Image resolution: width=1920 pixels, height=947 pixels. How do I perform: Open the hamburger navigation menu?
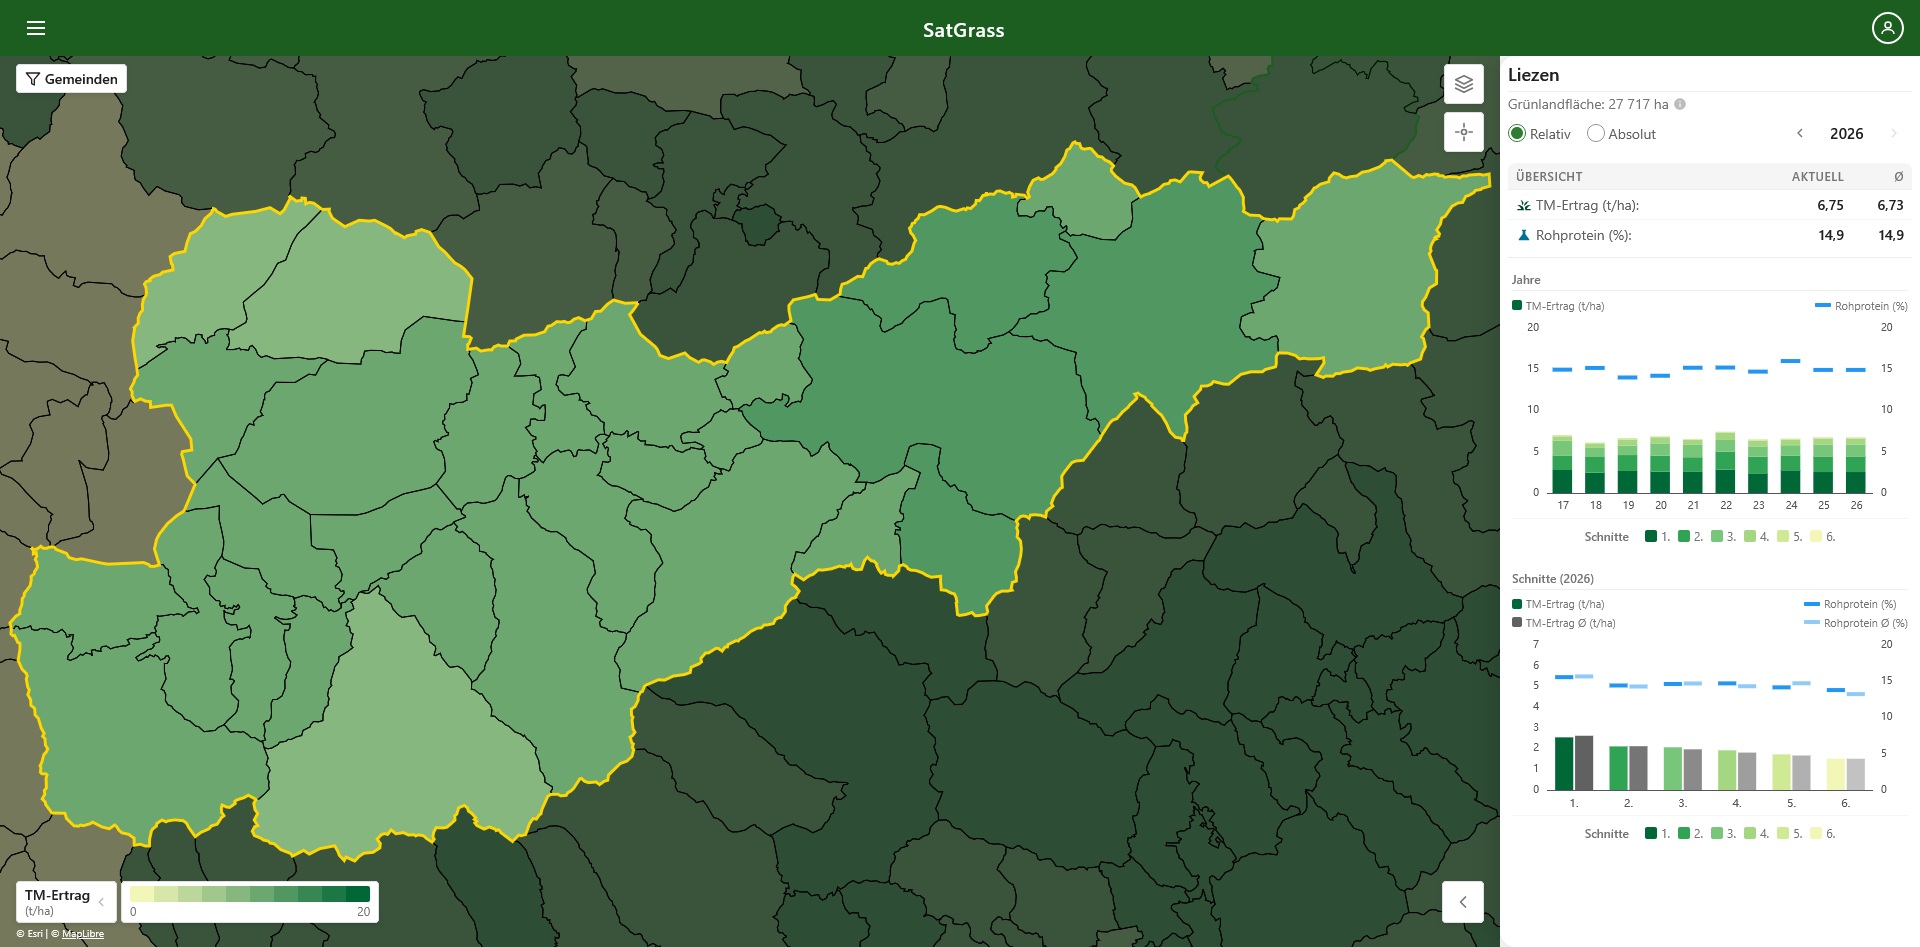point(36,28)
